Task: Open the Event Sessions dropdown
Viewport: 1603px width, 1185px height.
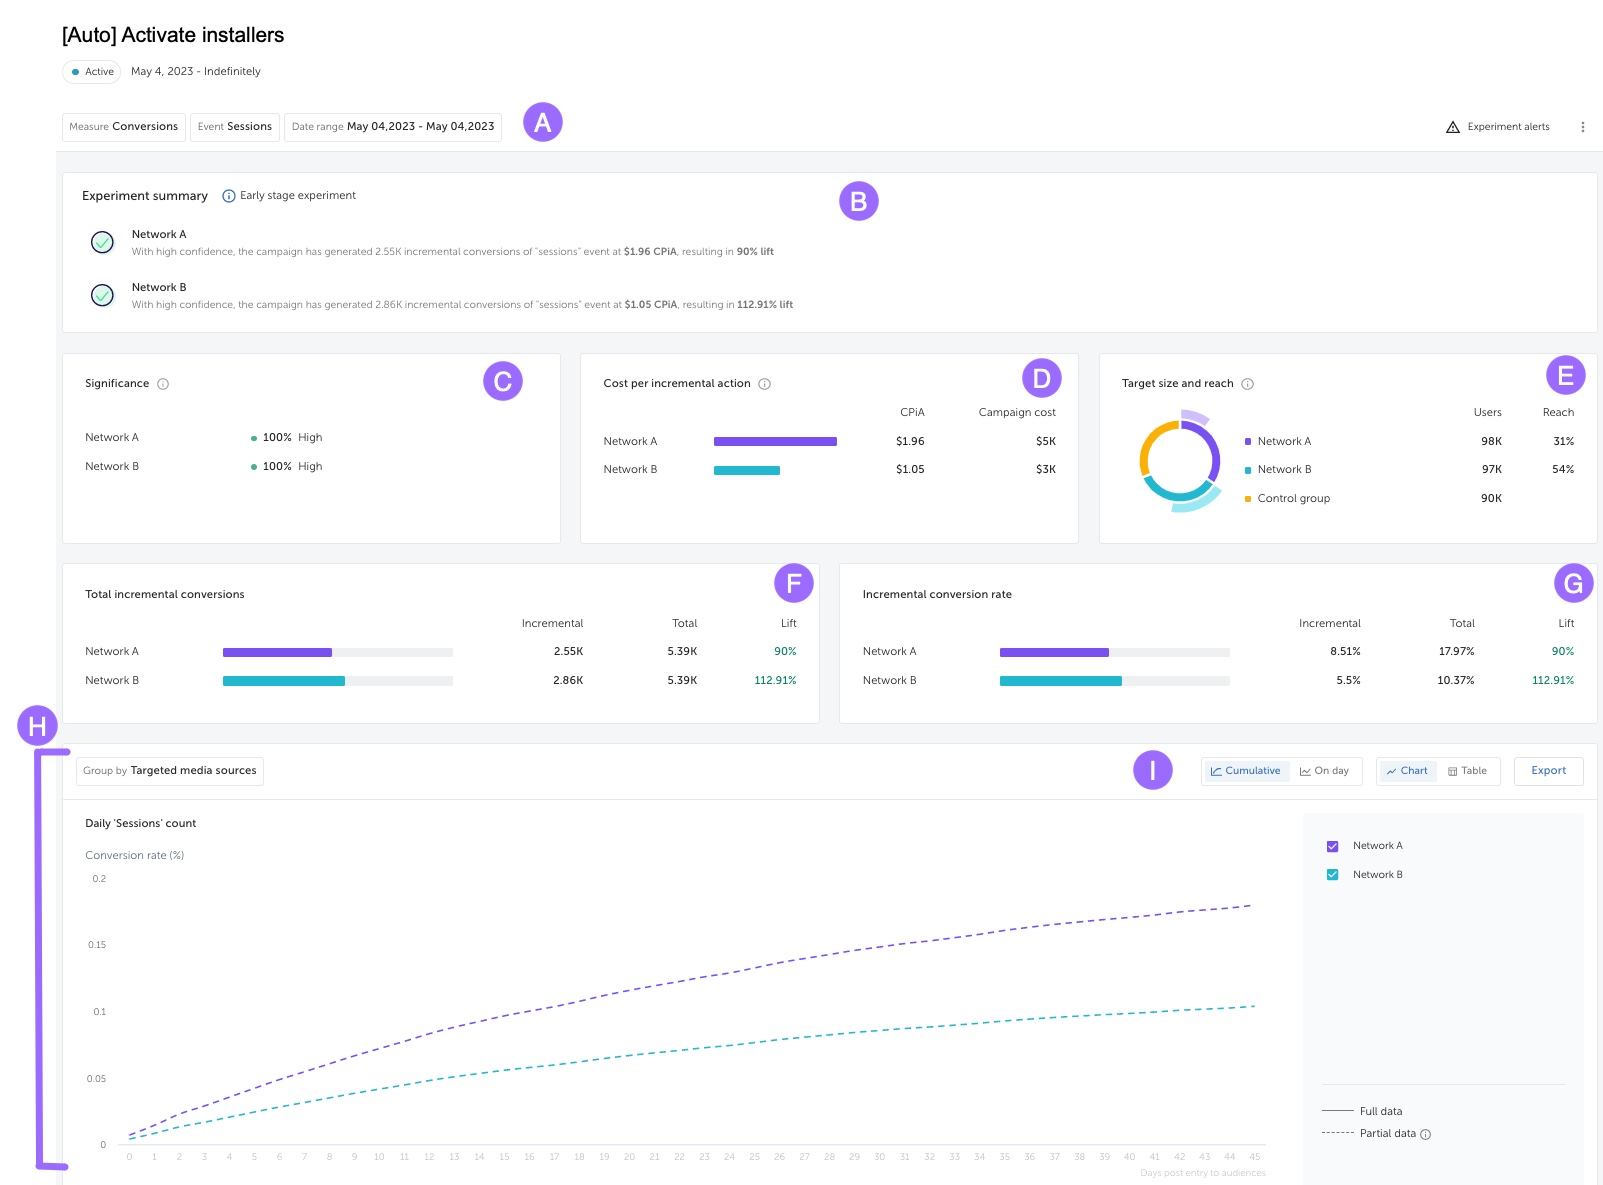Action: 235,127
